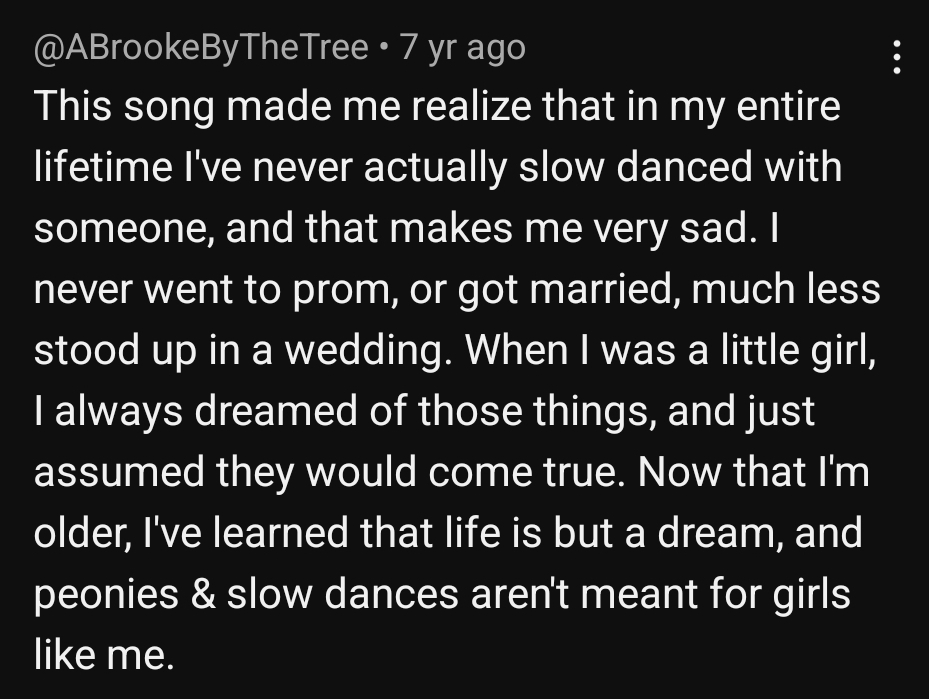This screenshot has width=929, height=699.
Task: Click the word "peonies" in the comment
Action: point(106,595)
